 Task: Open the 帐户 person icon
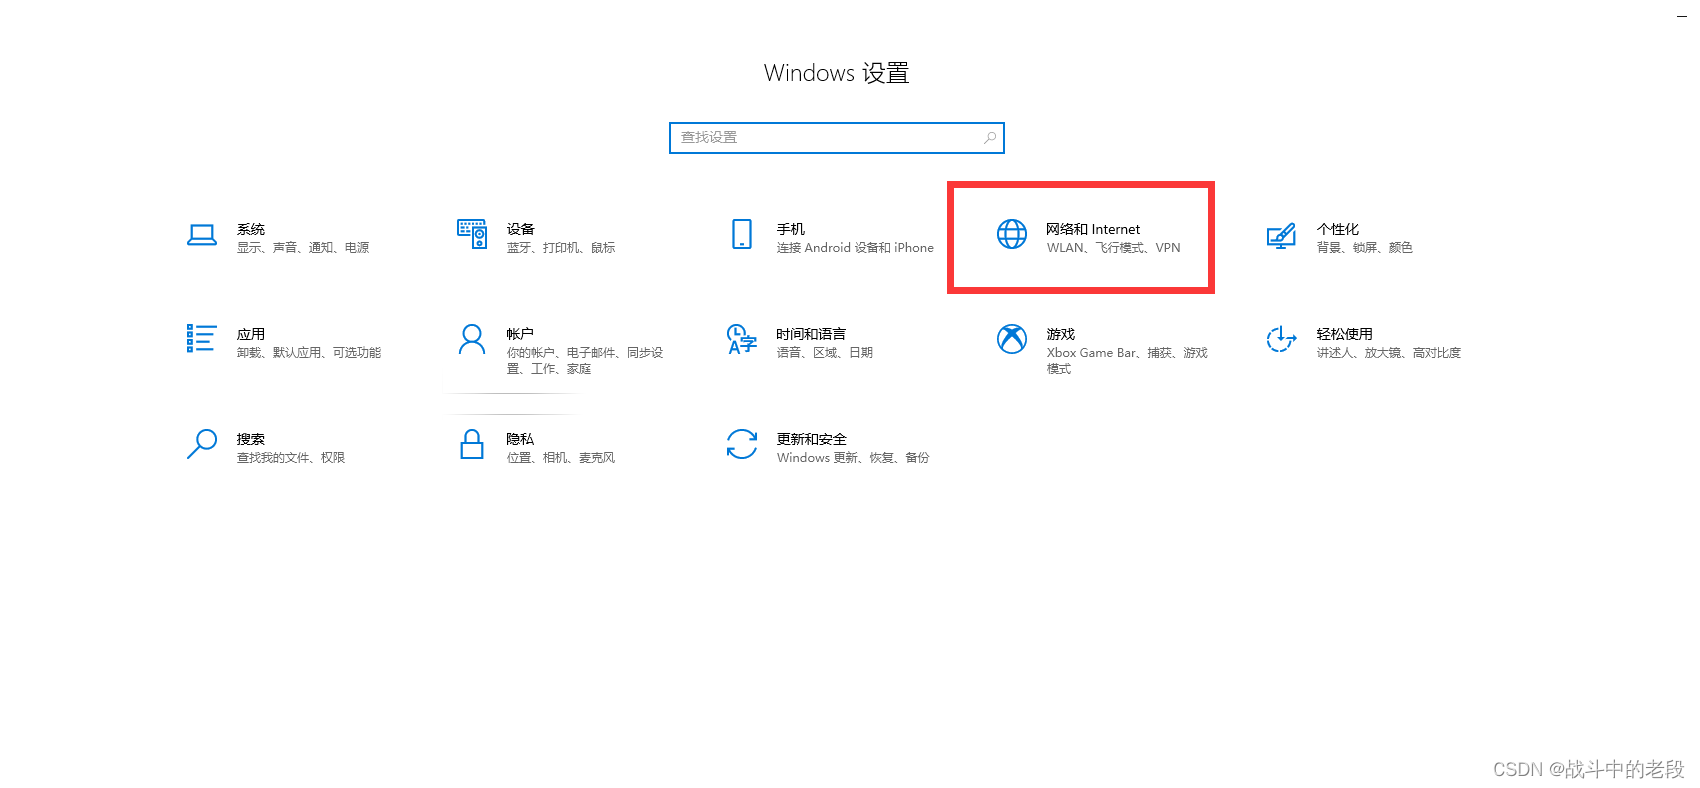pyautogui.click(x=472, y=339)
